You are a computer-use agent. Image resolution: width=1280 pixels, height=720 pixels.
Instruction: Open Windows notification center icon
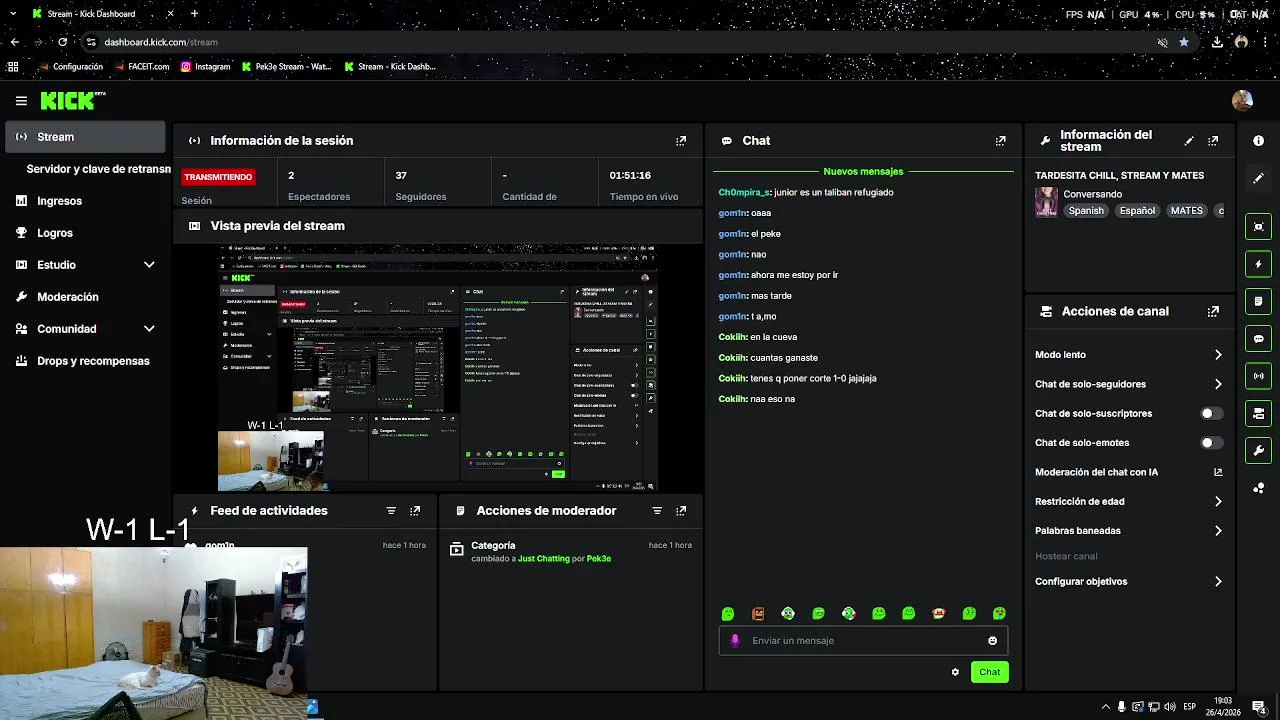tap(1259, 707)
